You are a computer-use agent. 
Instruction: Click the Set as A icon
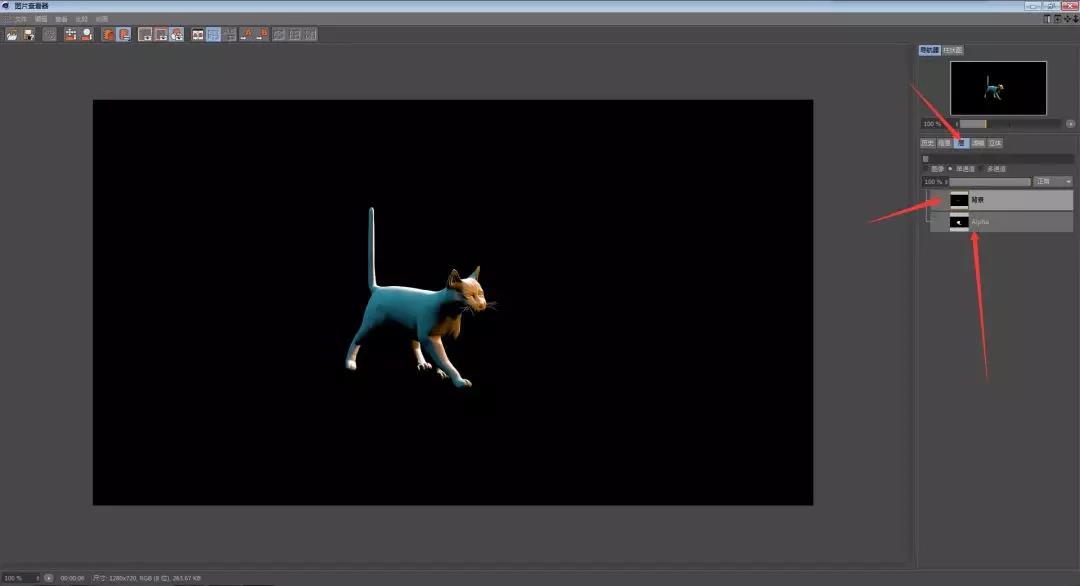point(246,34)
